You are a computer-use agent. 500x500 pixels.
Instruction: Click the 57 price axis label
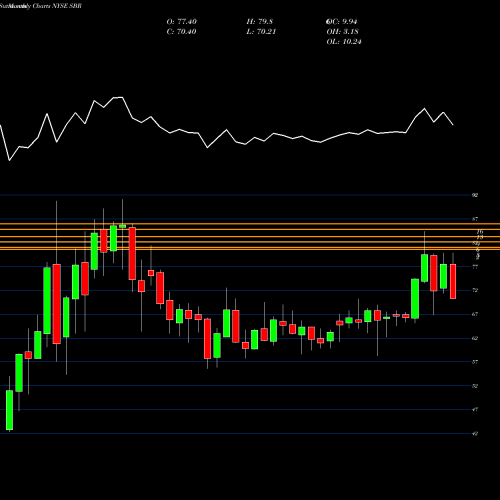coord(475,362)
